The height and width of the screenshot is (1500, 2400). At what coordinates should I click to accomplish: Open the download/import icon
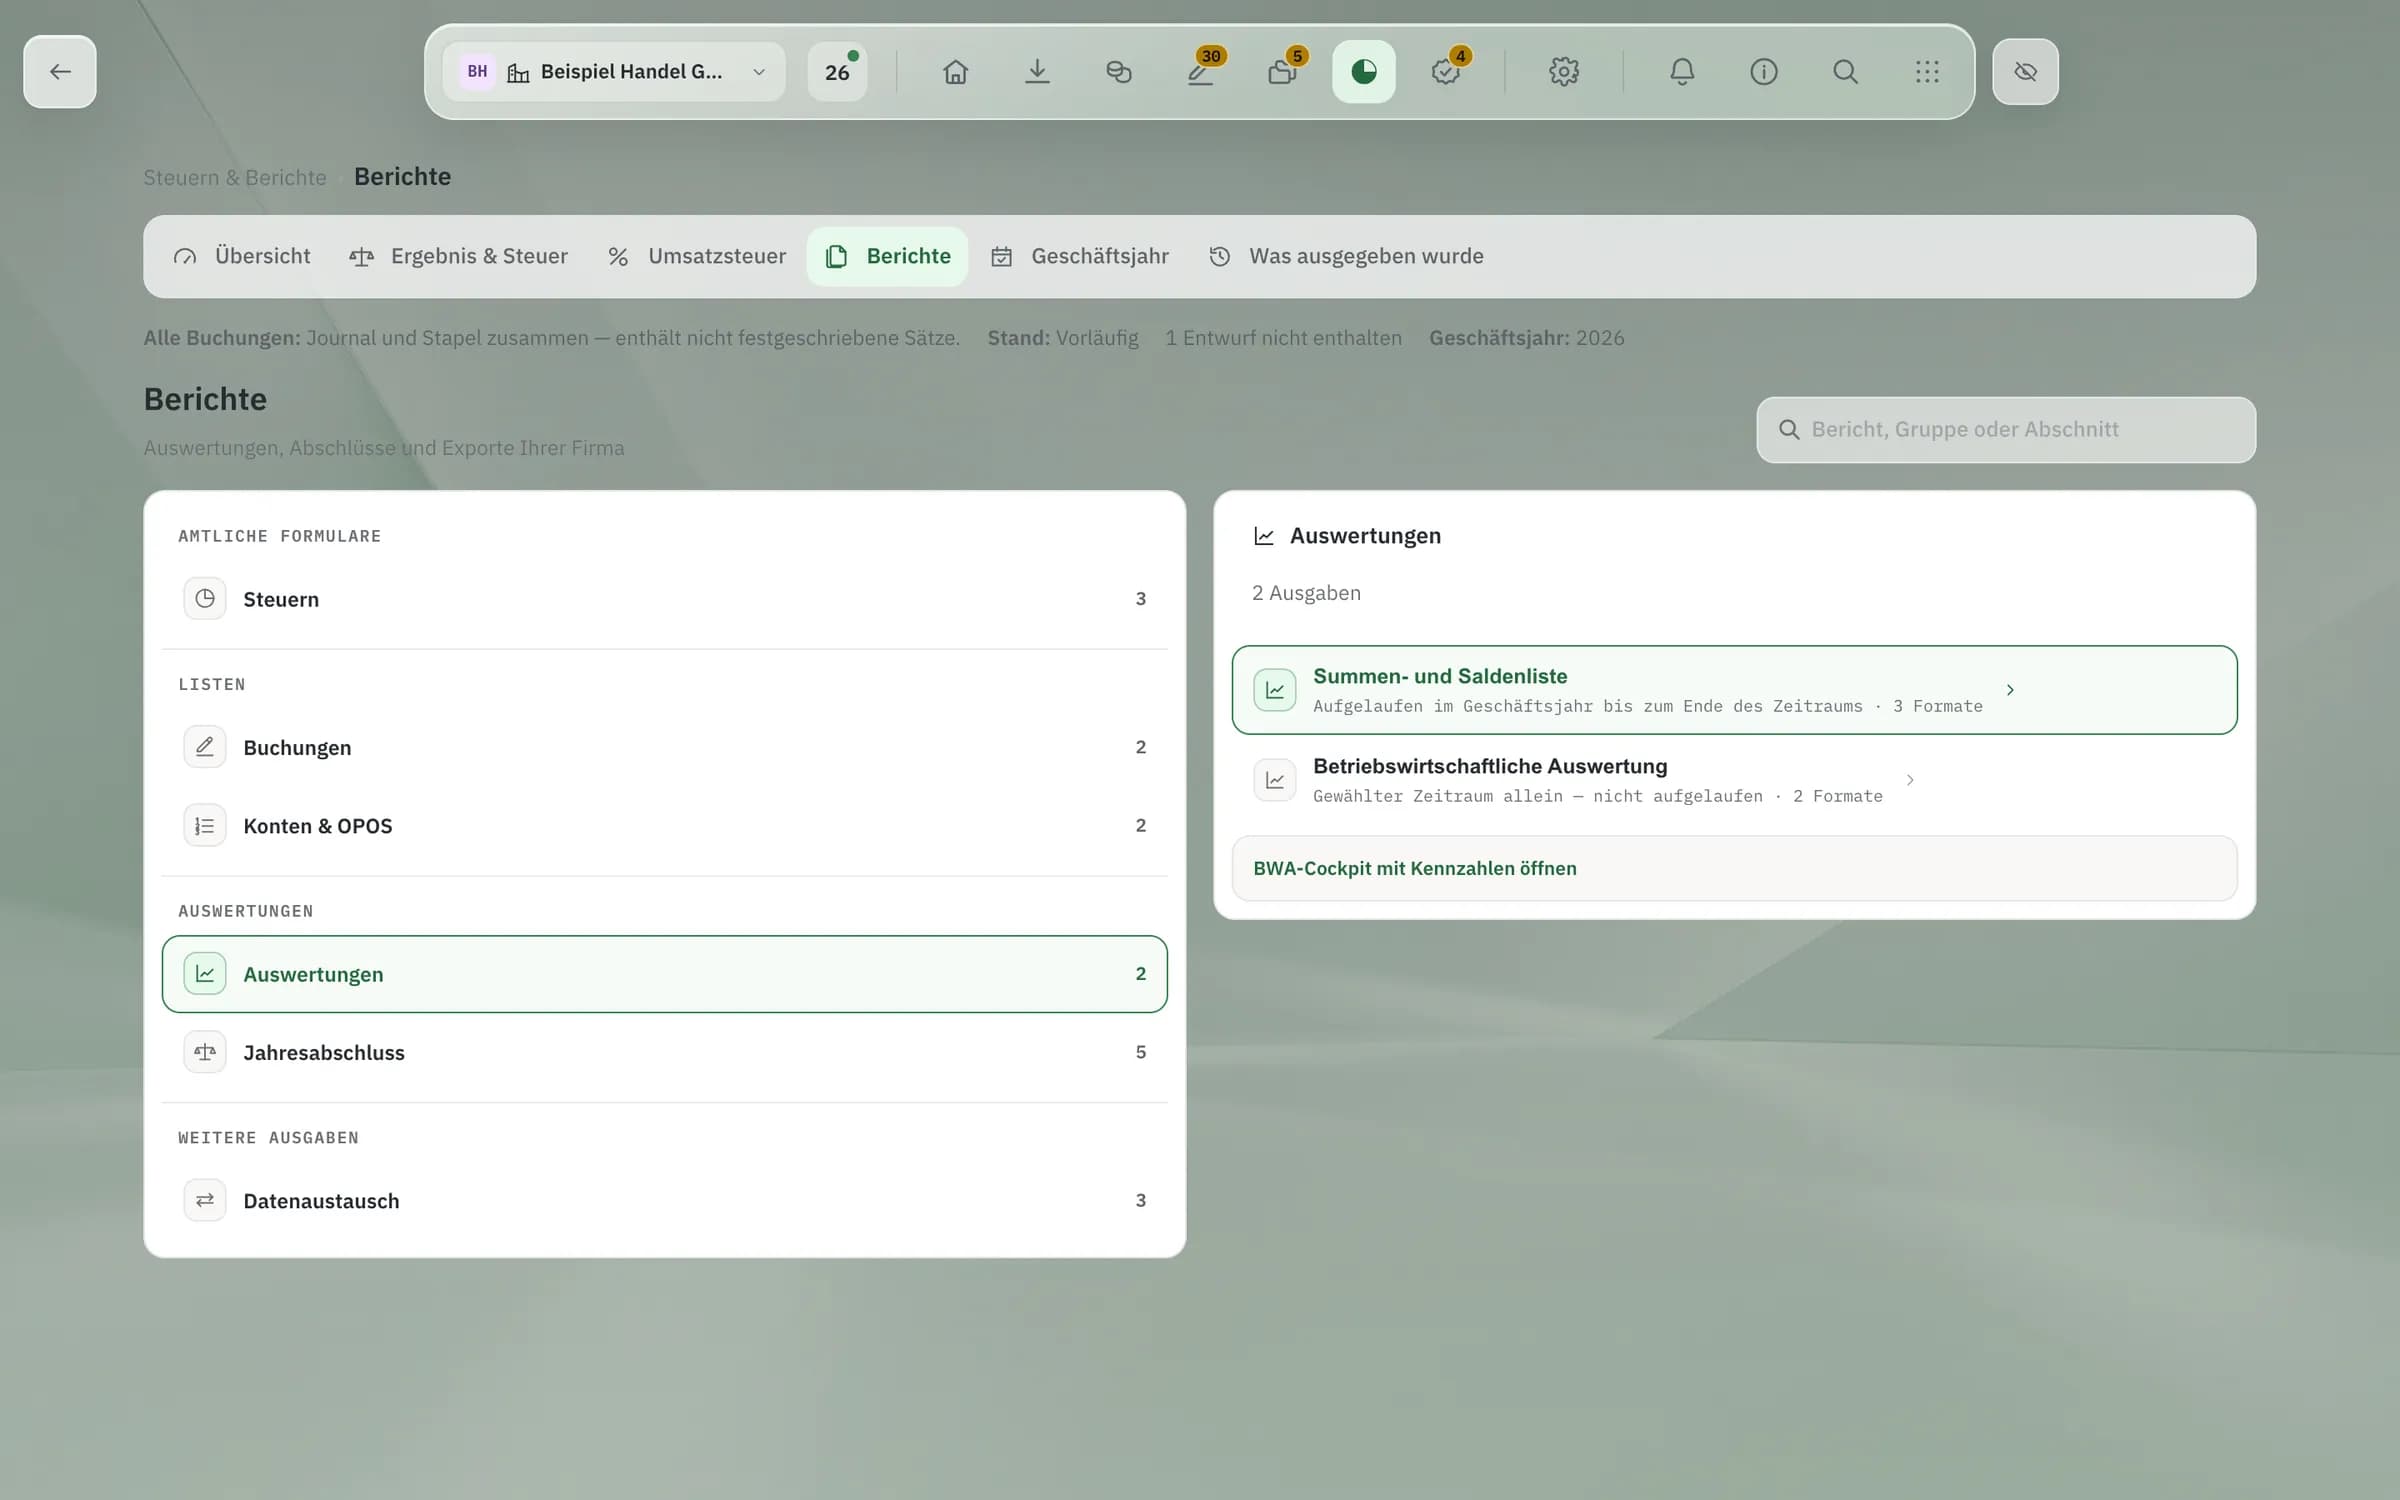(x=1037, y=72)
